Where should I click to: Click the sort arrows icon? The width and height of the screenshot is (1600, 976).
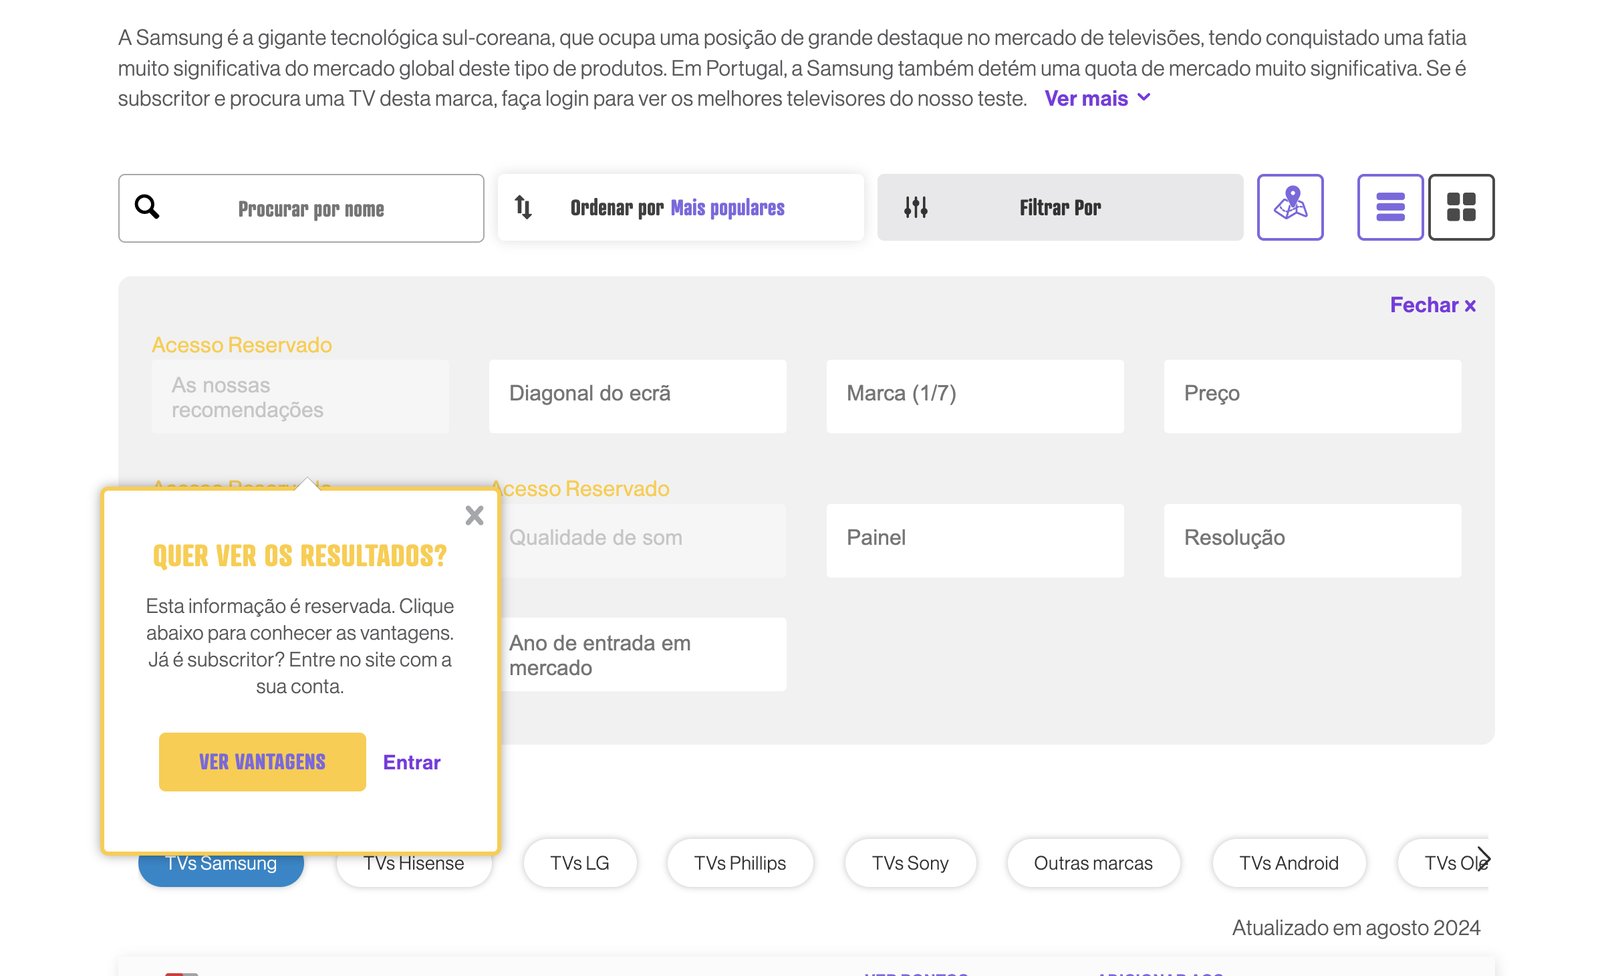[x=523, y=207]
